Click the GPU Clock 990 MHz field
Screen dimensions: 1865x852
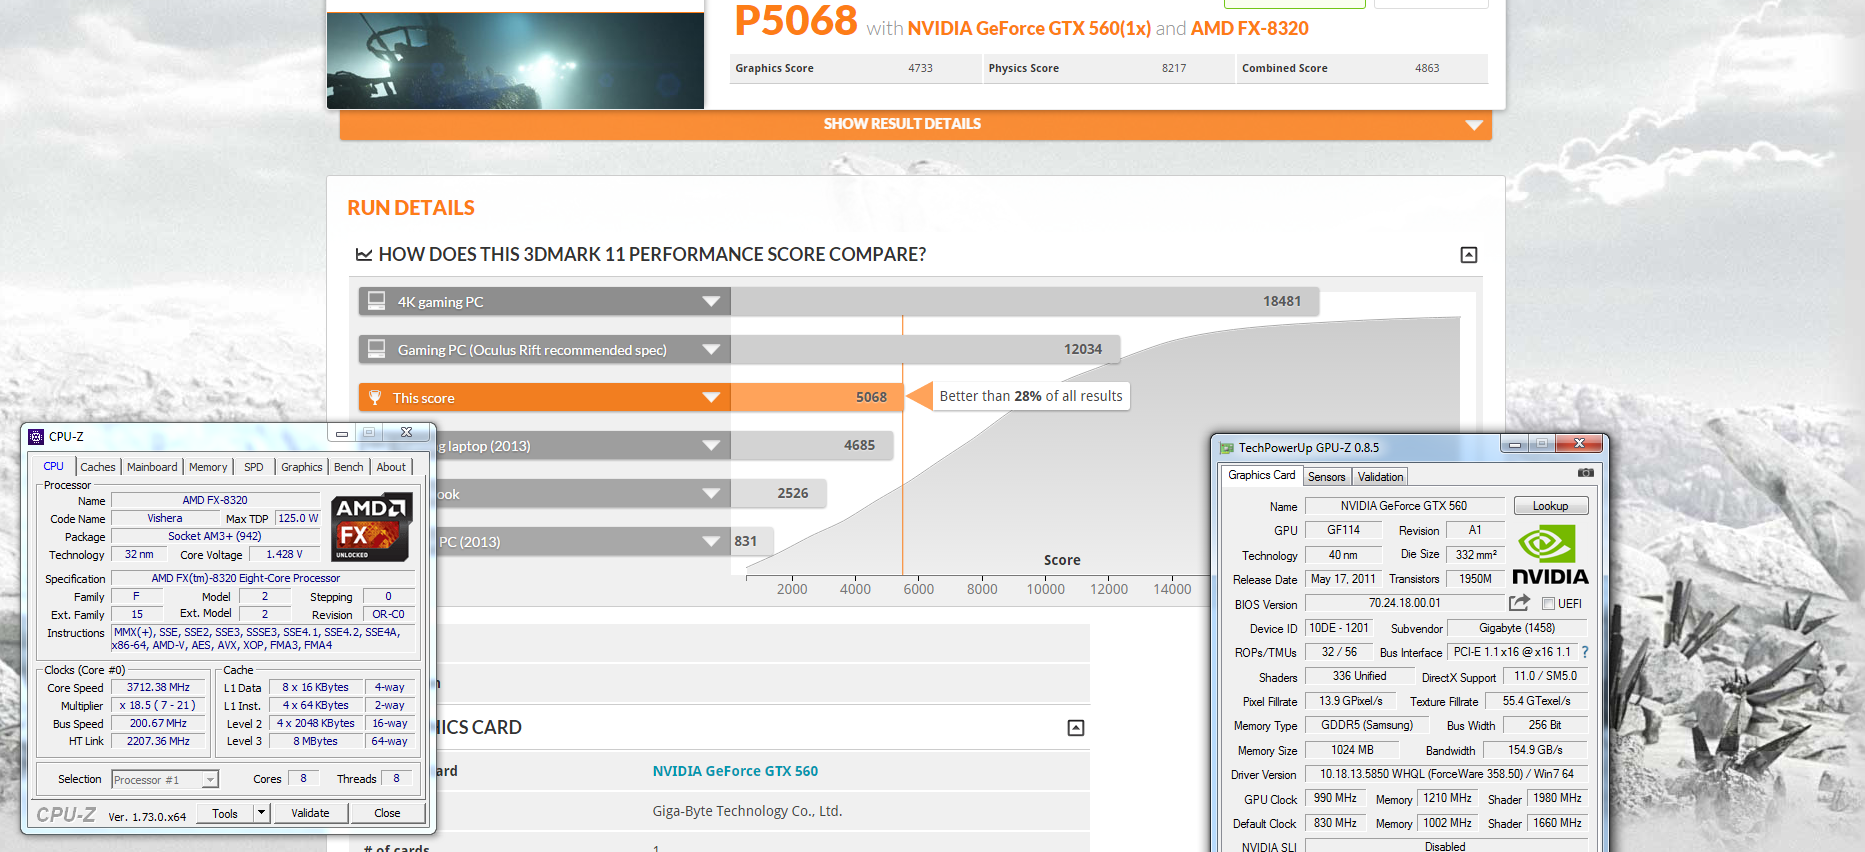click(1335, 798)
